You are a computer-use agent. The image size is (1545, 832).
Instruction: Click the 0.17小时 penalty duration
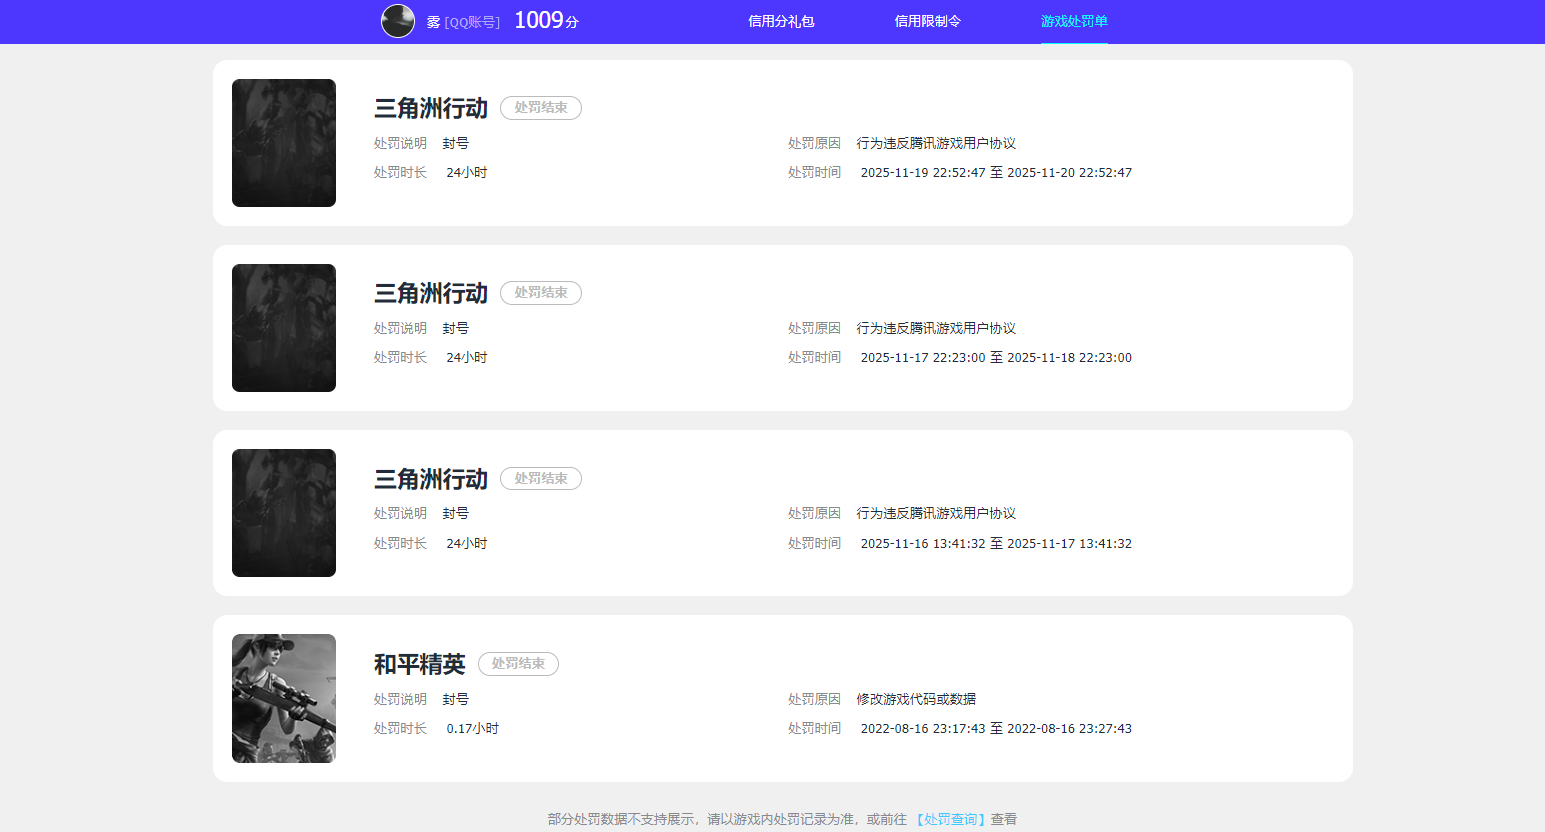pos(472,729)
